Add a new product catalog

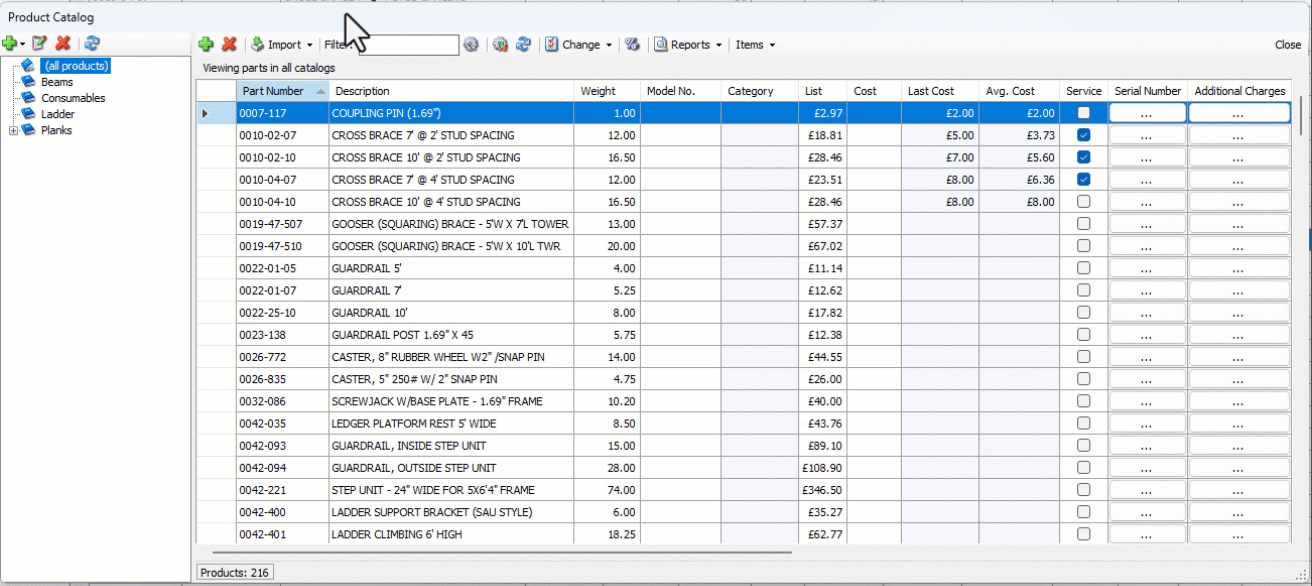point(10,44)
